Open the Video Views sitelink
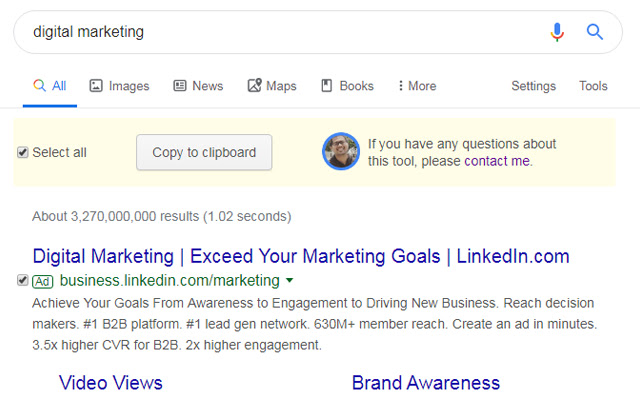Viewport: 640px width, 400px height. 110,383
